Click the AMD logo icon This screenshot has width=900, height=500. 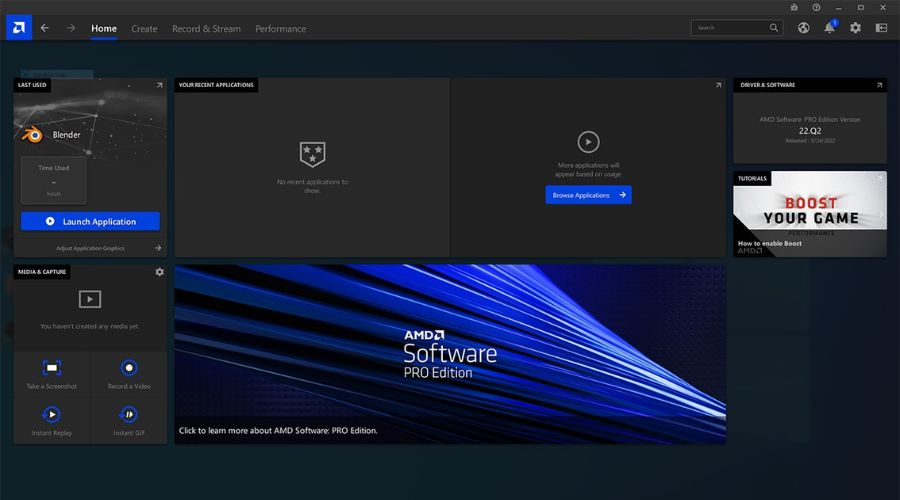coord(19,28)
